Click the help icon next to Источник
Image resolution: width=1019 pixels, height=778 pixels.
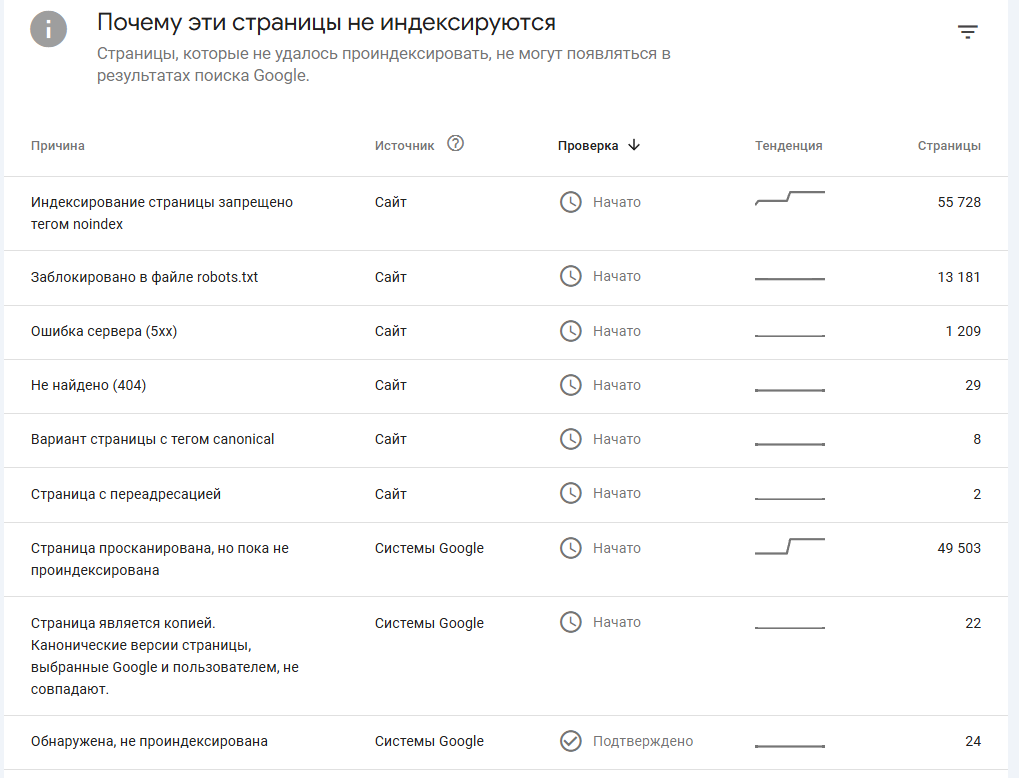point(456,144)
